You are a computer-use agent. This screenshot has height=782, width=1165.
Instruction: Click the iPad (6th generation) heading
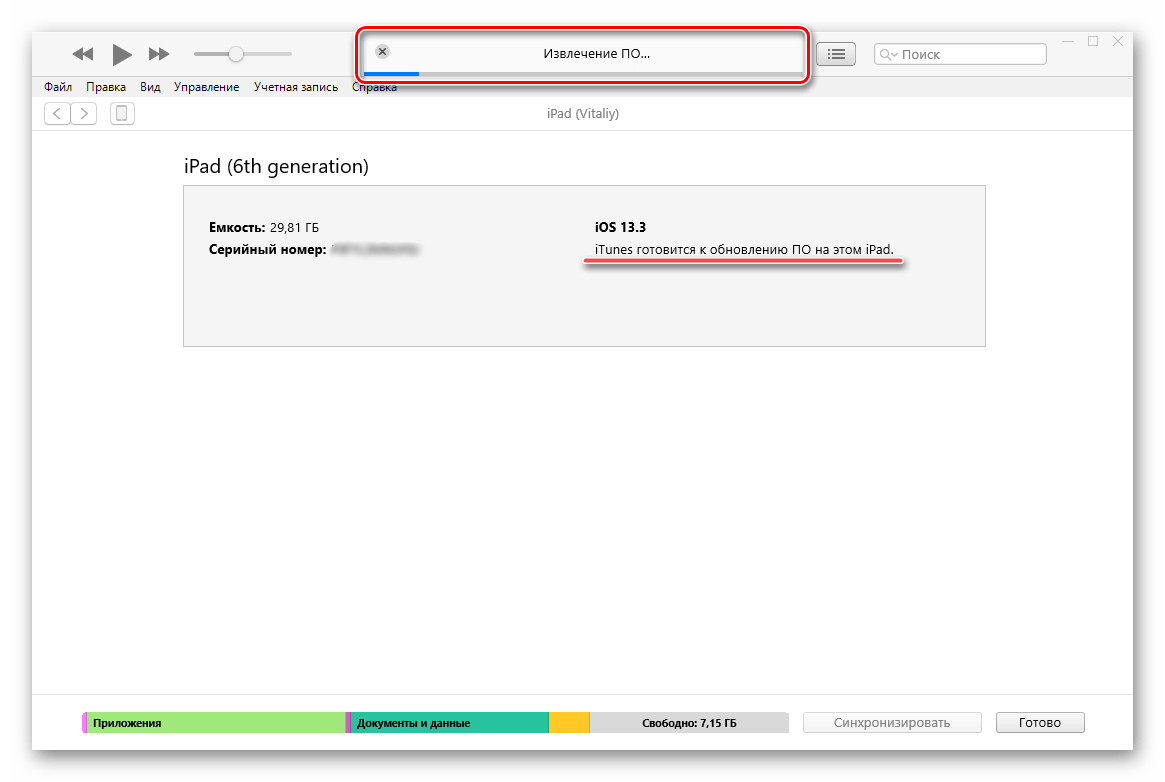click(x=276, y=166)
